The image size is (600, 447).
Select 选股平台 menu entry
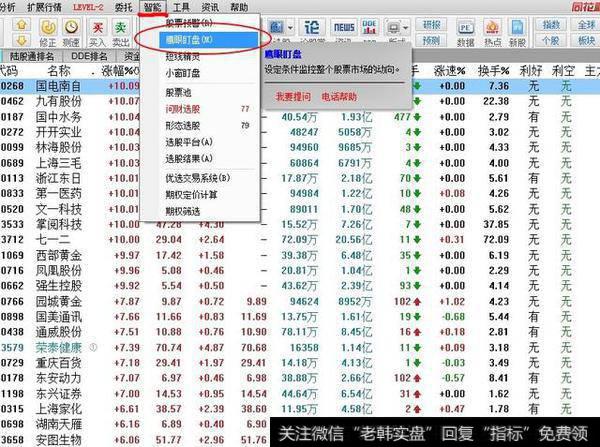pyautogui.click(x=209, y=142)
